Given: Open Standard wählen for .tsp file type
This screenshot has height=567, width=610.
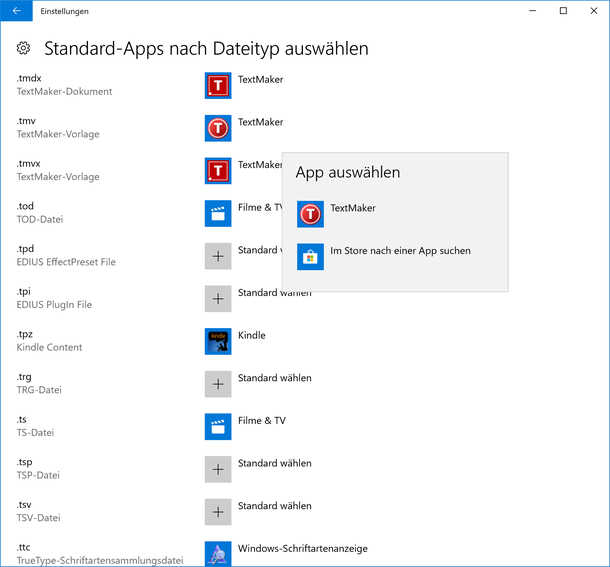Looking at the screenshot, I should click(x=274, y=463).
